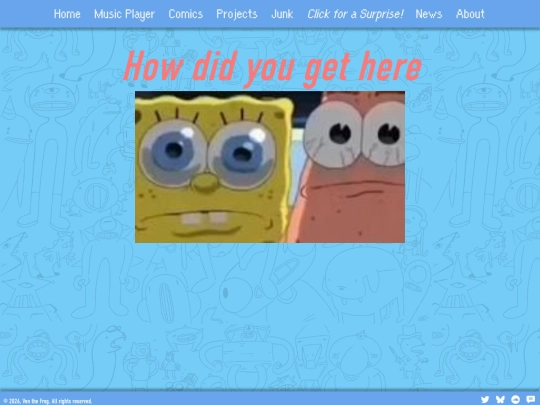Navigate to Projects
The width and height of the screenshot is (540, 405).
237,14
